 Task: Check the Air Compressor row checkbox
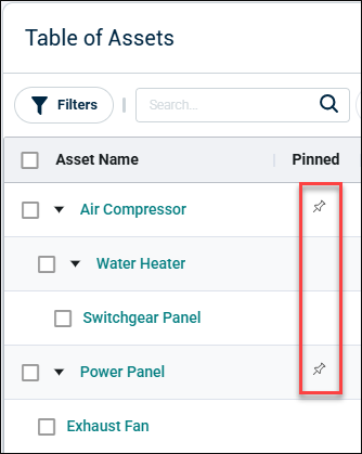[x=30, y=210]
